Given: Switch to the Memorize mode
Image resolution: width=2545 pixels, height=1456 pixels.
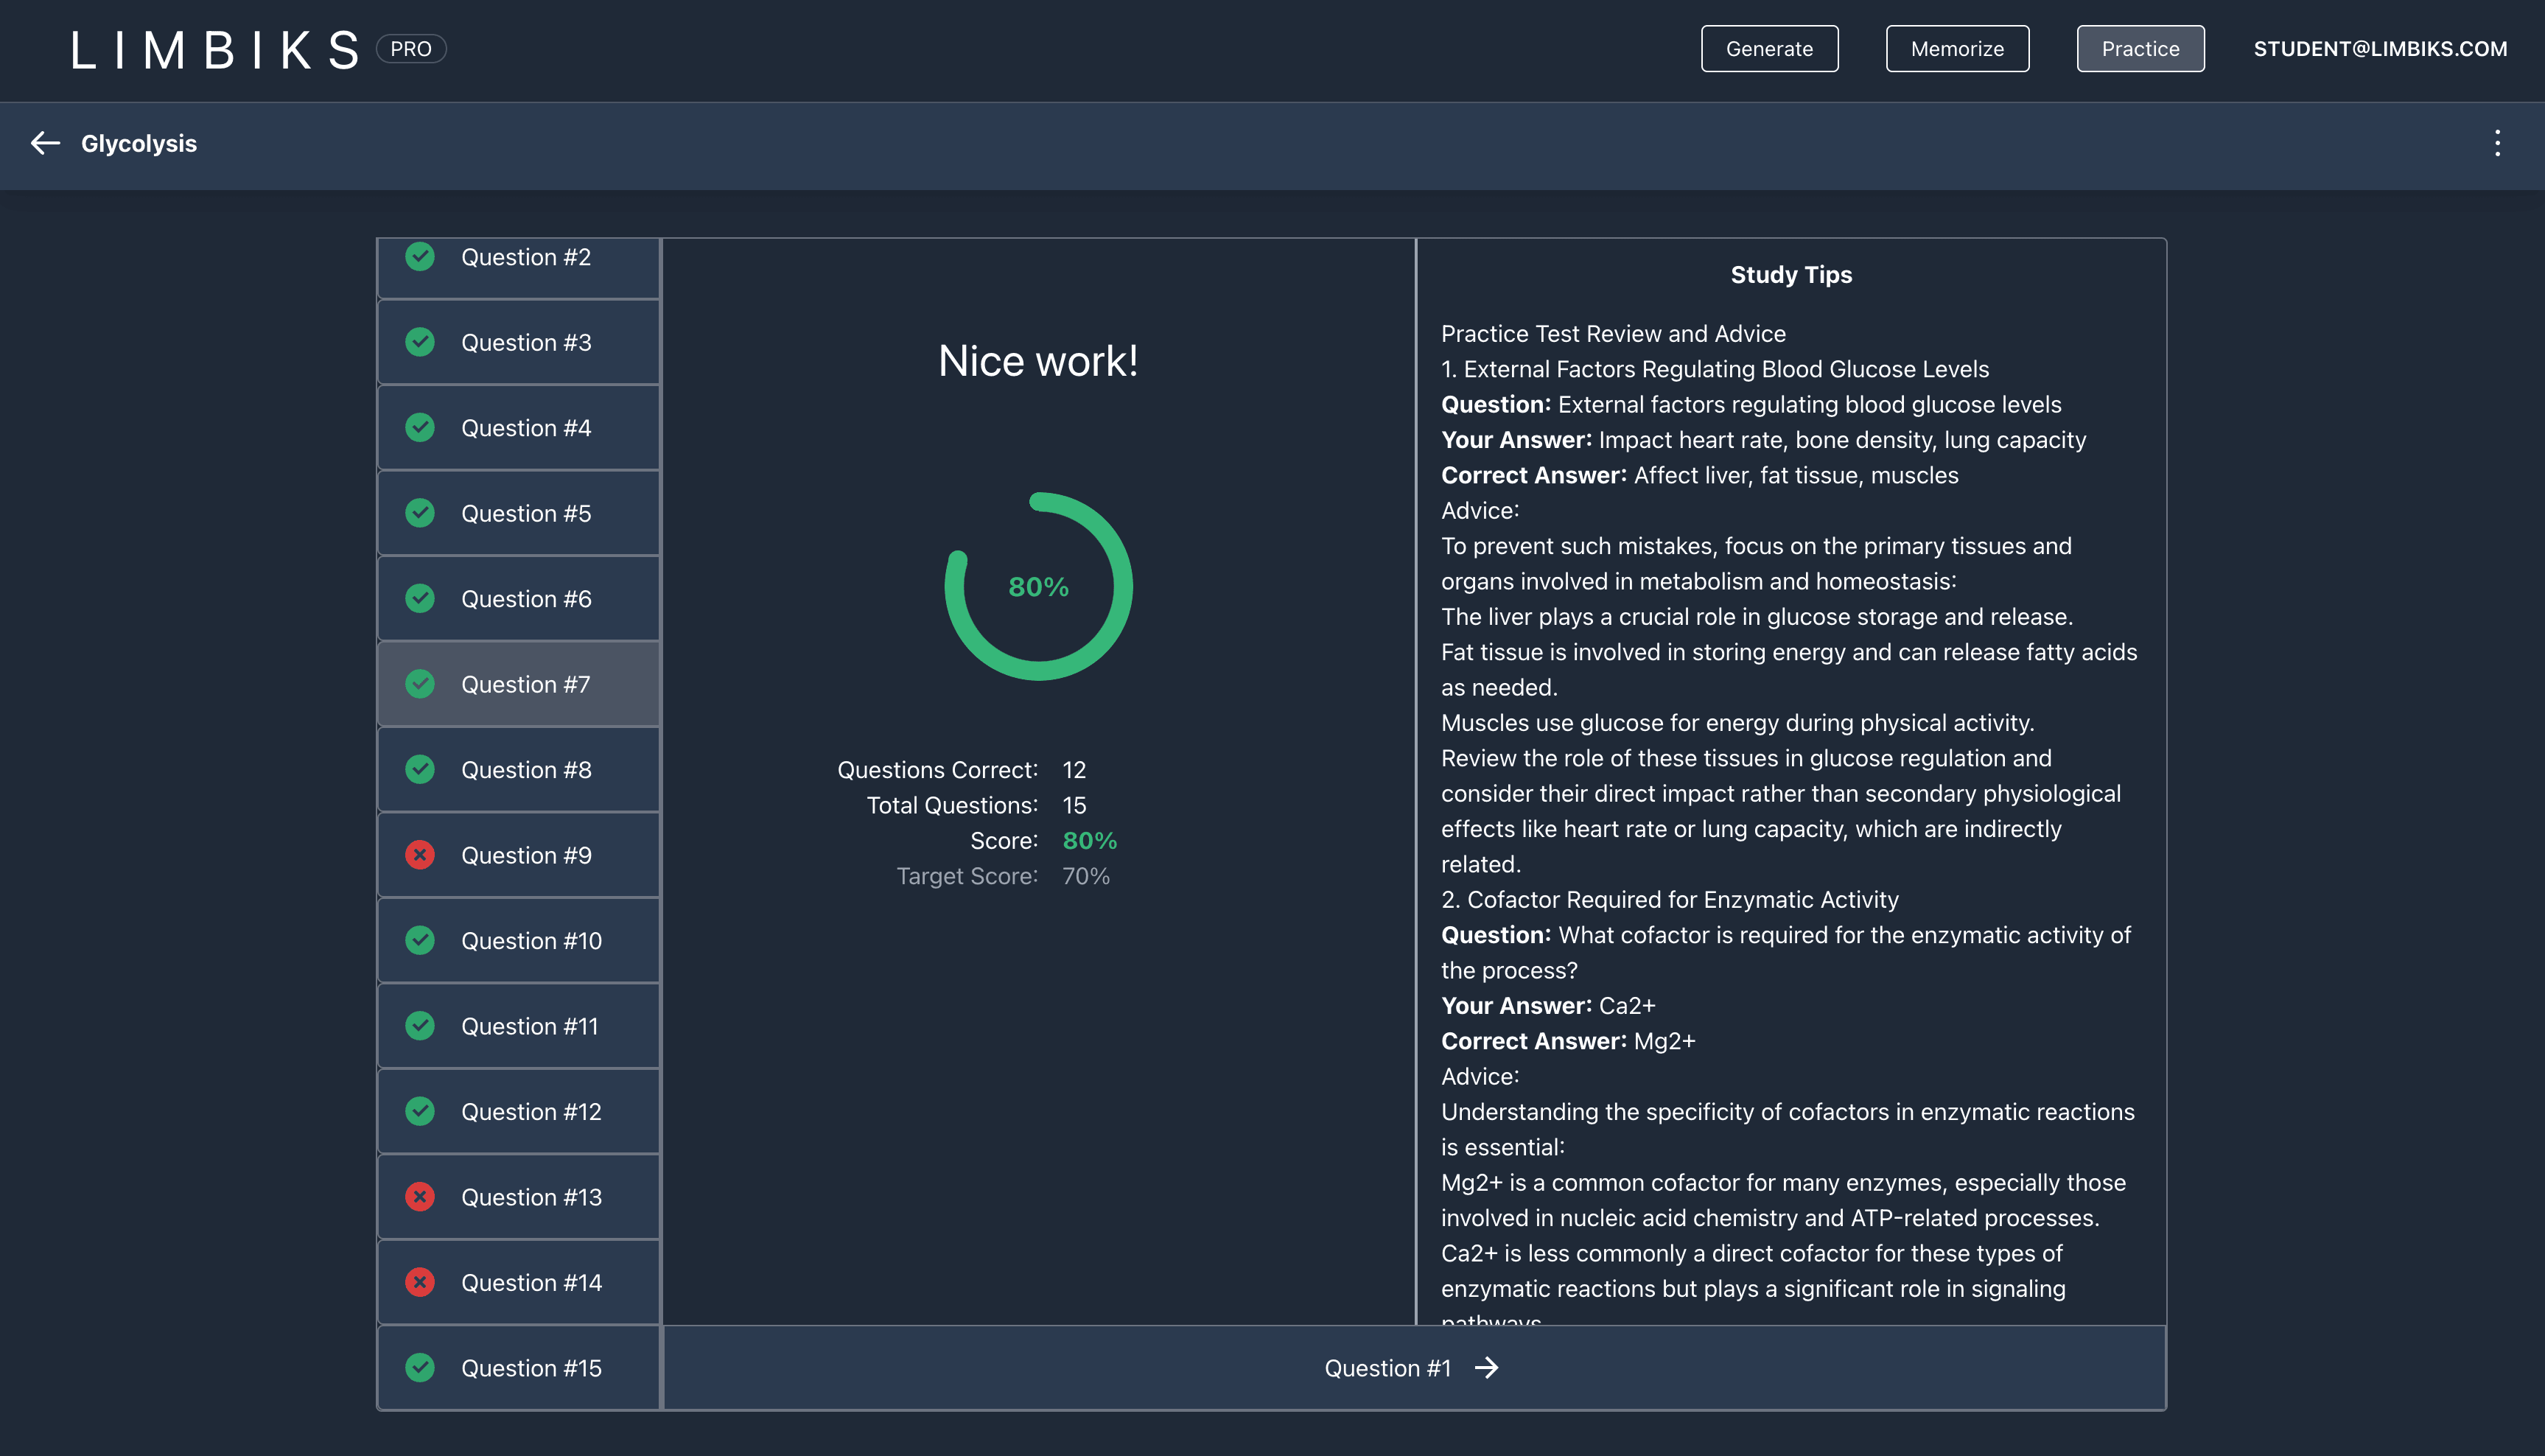Looking at the screenshot, I should coord(1956,49).
